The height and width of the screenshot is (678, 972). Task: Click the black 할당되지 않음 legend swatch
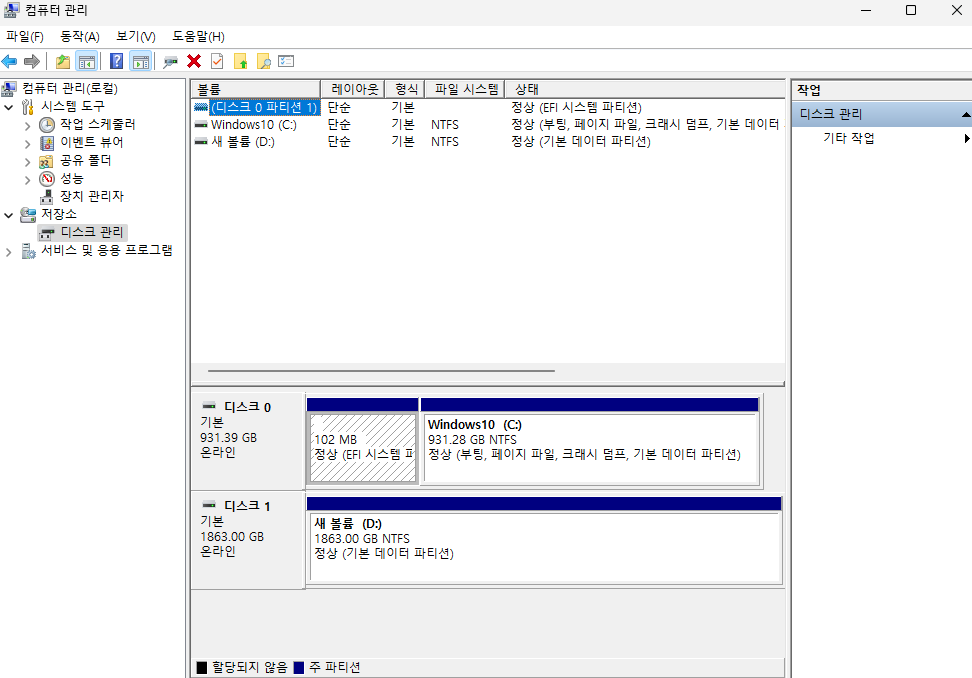coord(201,667)
